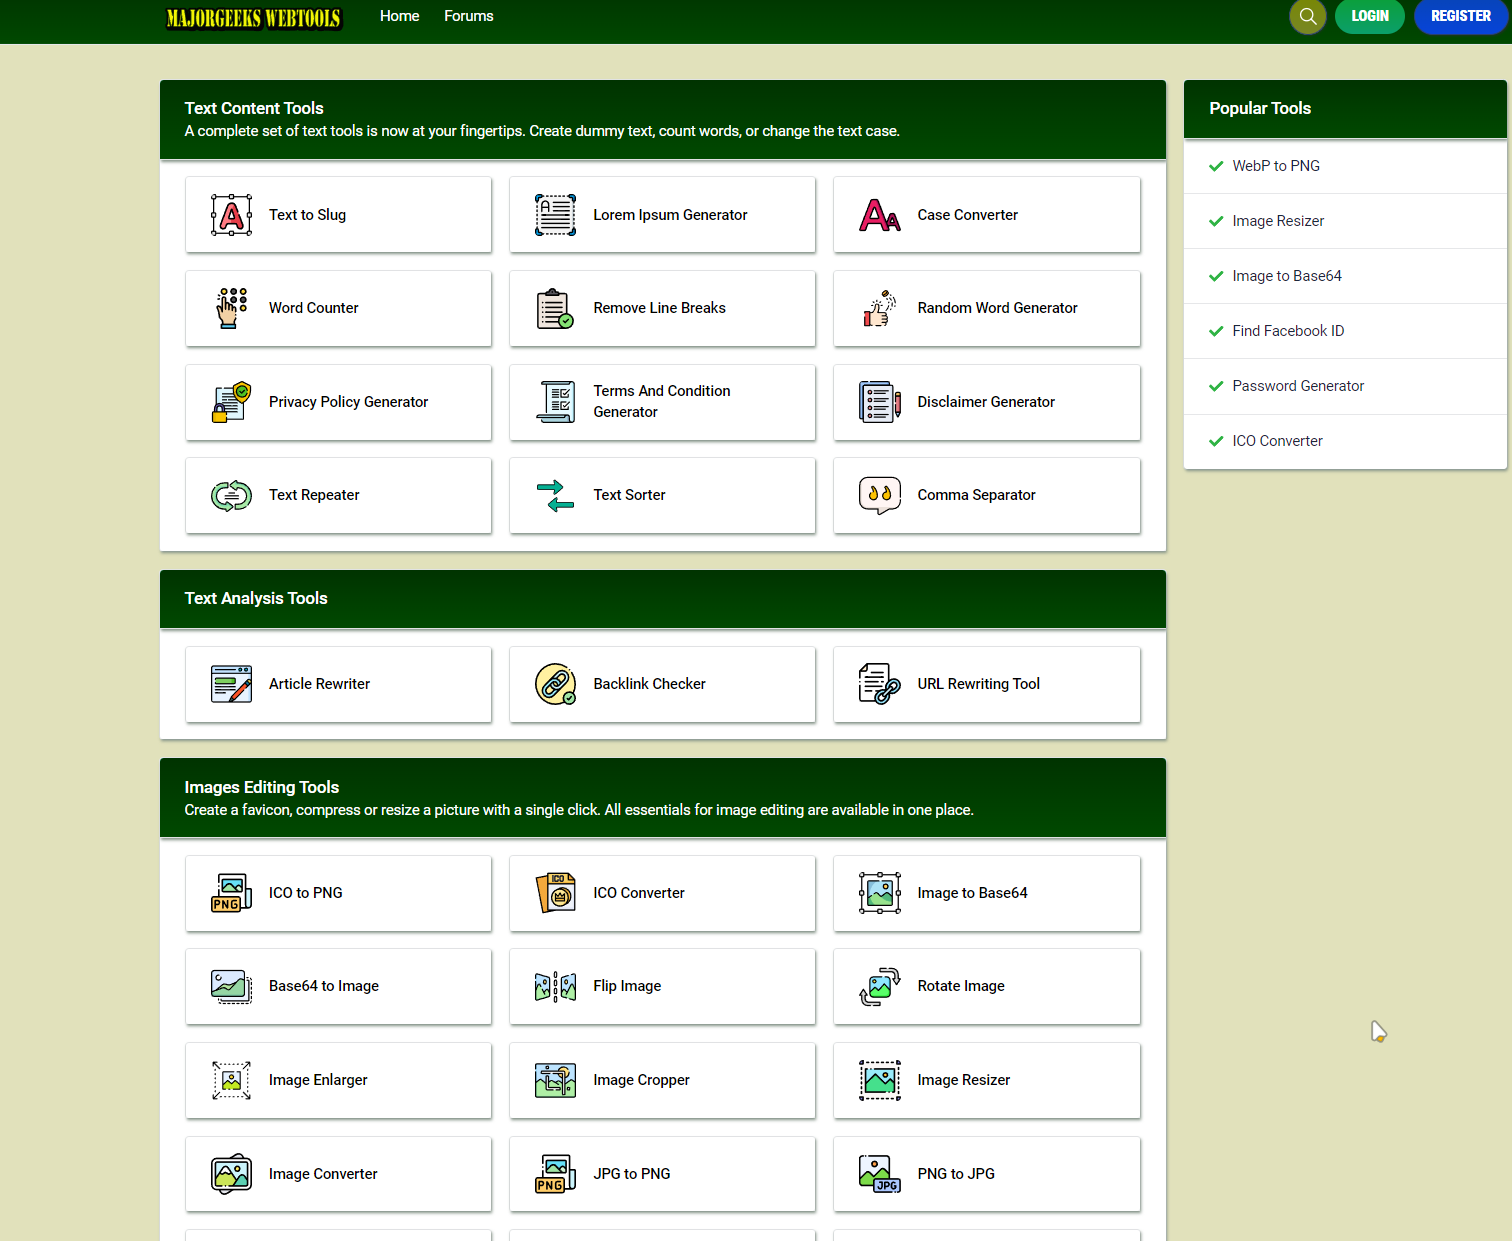Click the search magnifier icon in header

(1307, 16)
